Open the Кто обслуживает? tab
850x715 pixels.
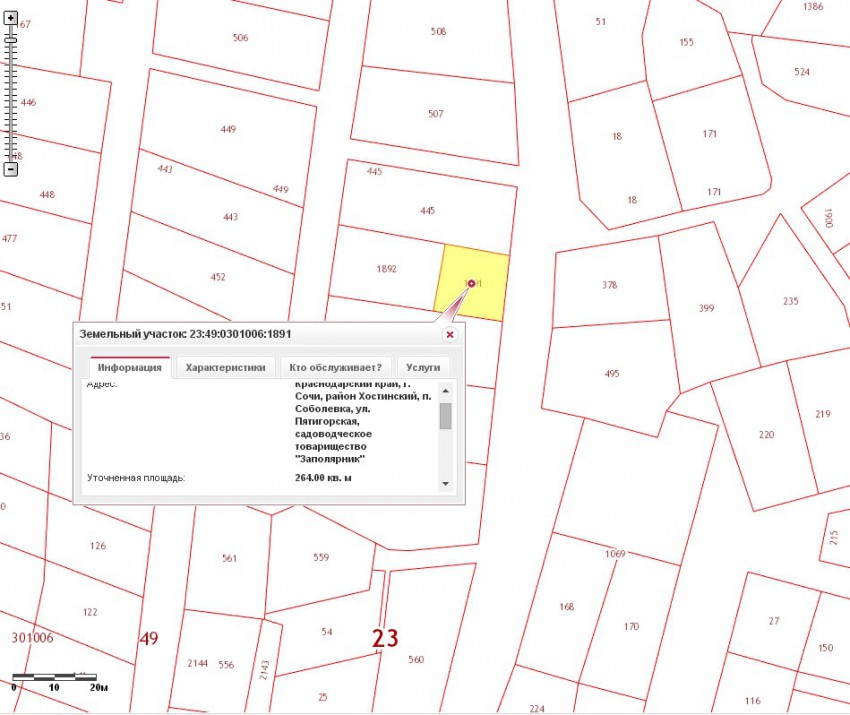335,367
